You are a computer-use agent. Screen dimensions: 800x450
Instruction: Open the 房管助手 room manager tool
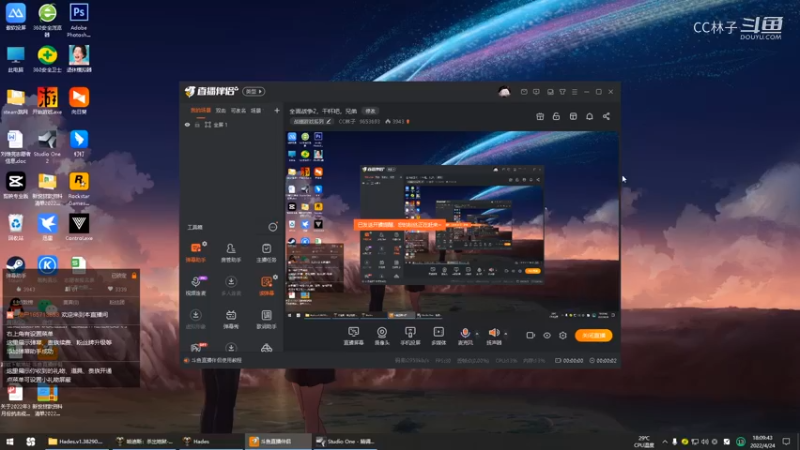[231, 252]
